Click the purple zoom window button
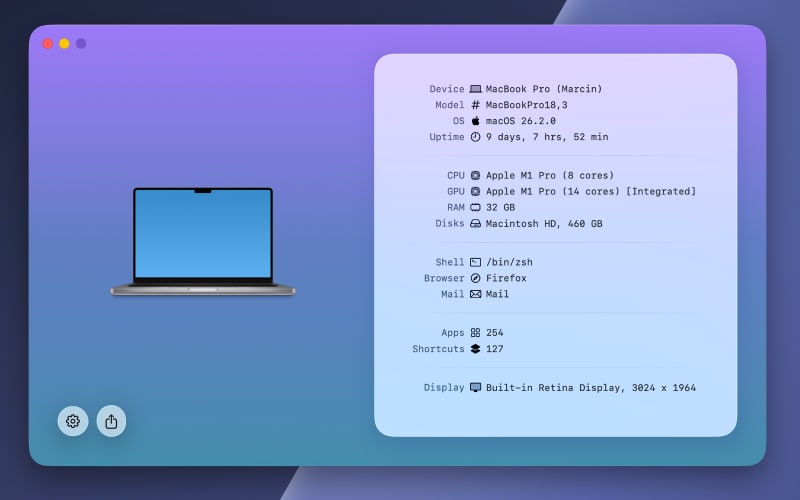Image resolution: width=800 pixels, height=500 pixels. pos(81,43)
